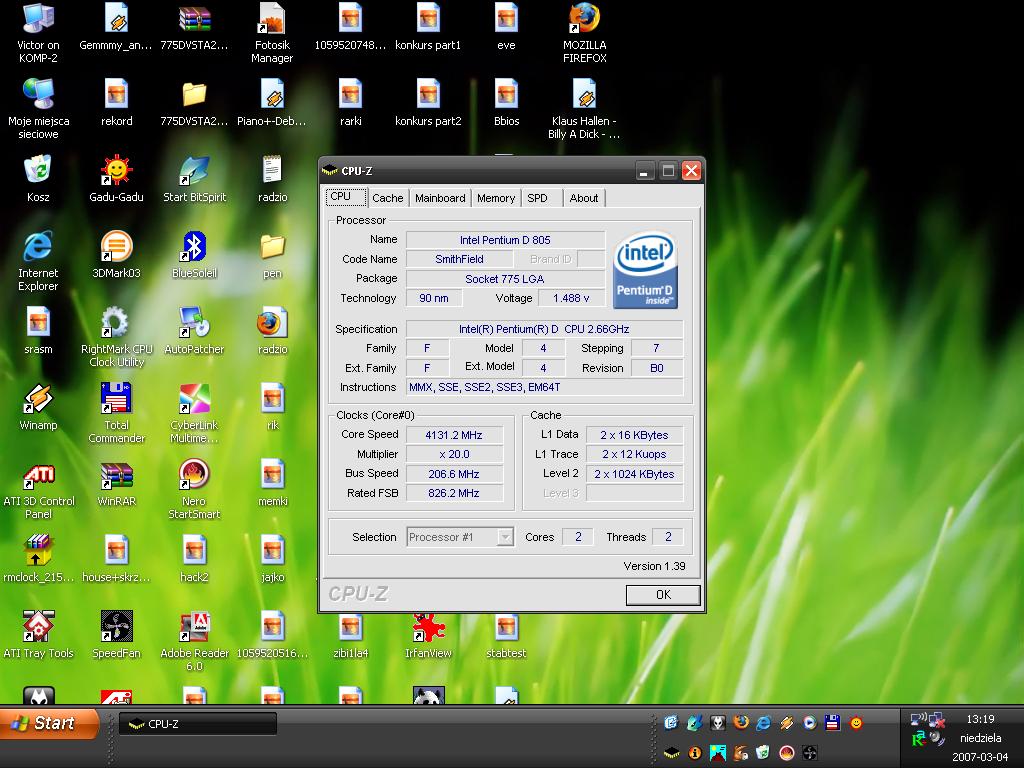Open the ATI Tray Tools desktop icon
The image size is (1024, 768).
click(38, 633)
